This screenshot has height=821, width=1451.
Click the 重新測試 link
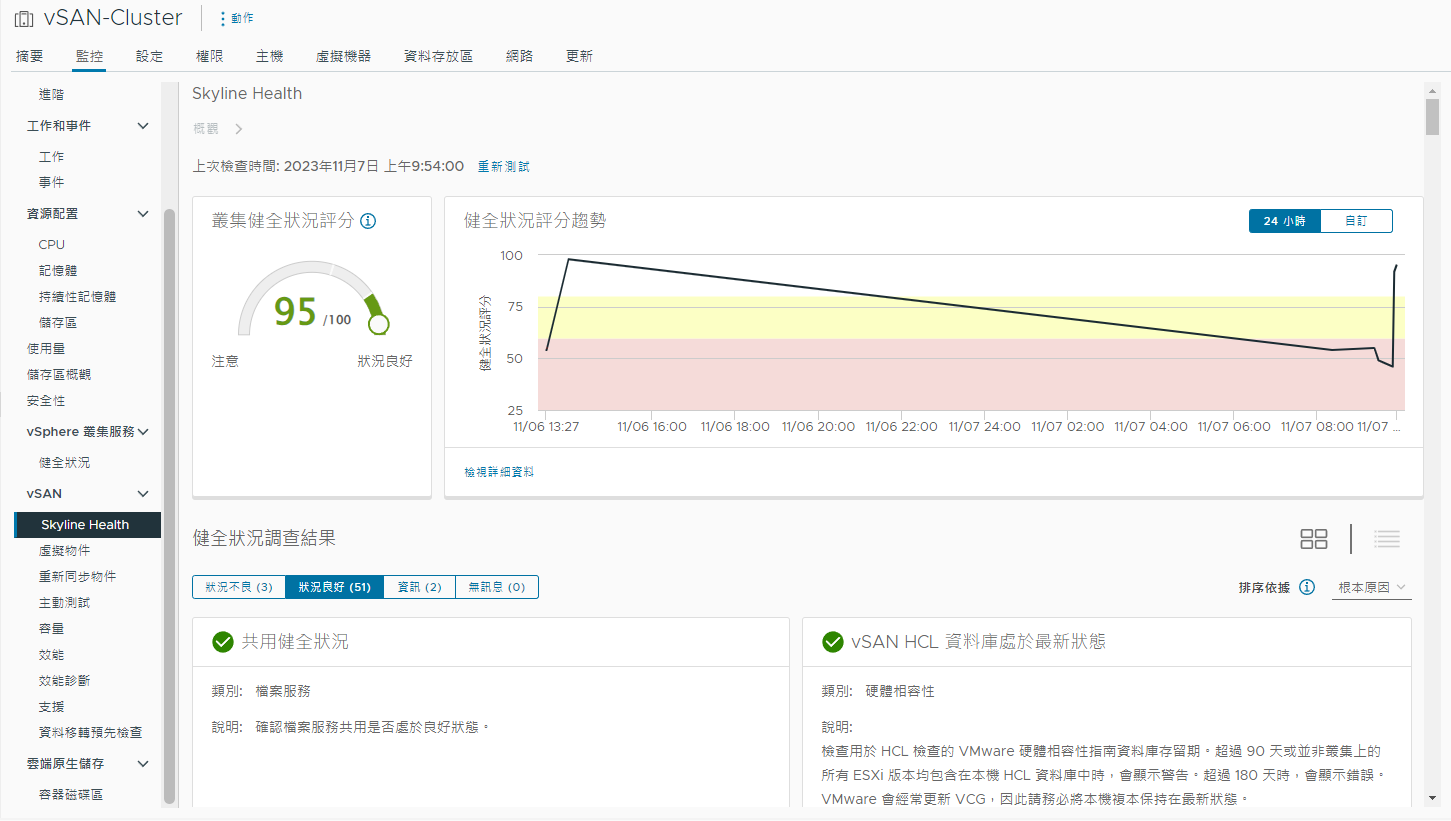pos(504,167)
